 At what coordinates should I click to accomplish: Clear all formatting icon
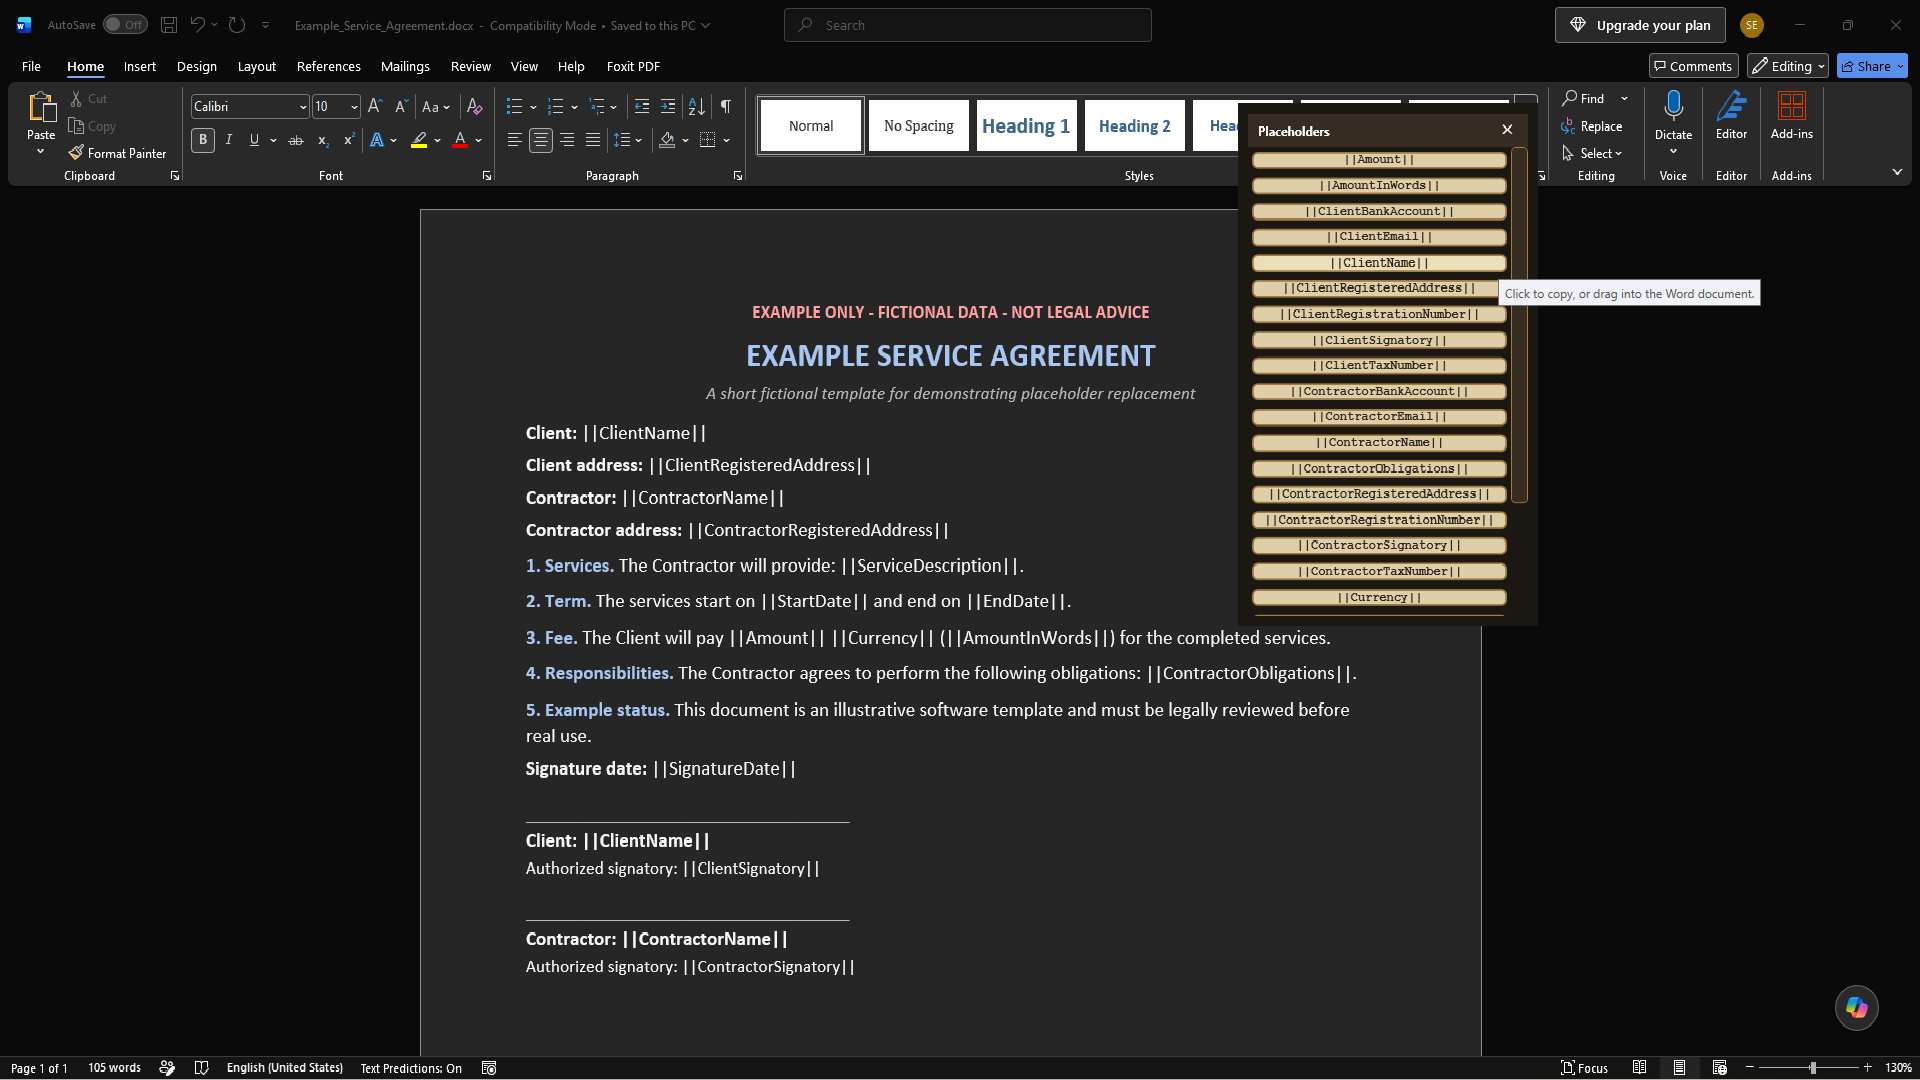tap(475, 106)
